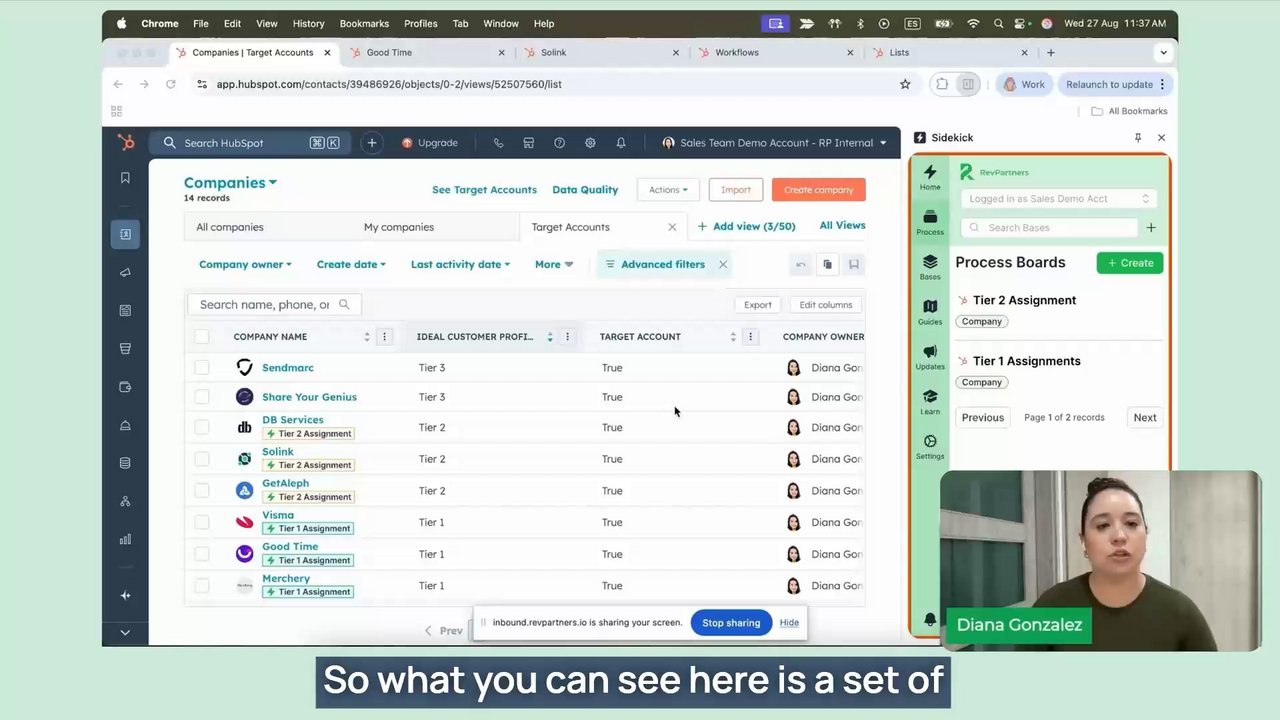
Task: Open the Sidekick Bases section
Action: click(930, 267)
